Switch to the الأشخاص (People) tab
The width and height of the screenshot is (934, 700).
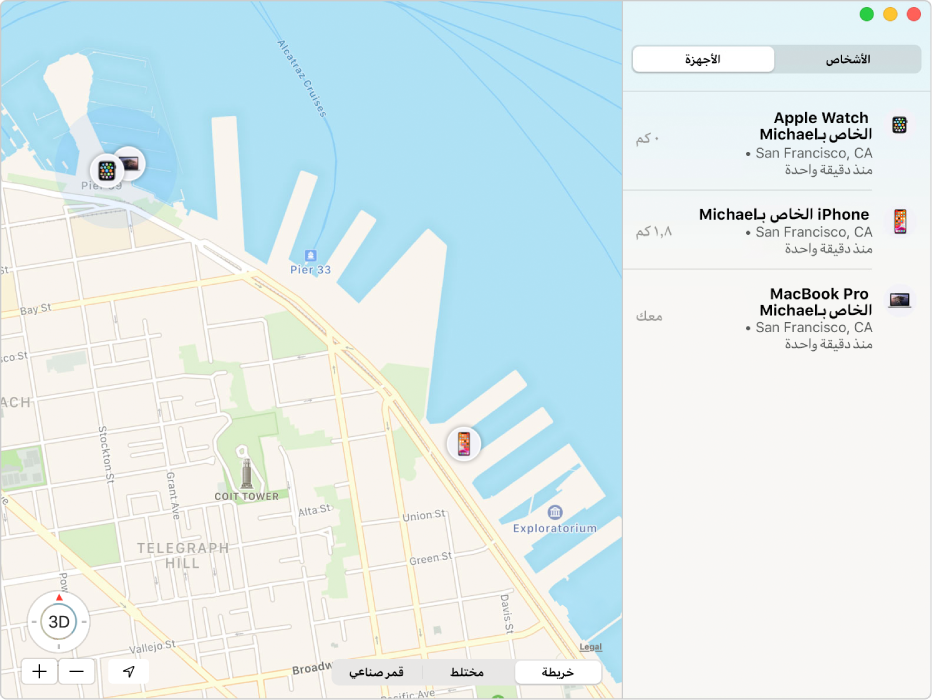pyautogui.click(x=848, y=59)
